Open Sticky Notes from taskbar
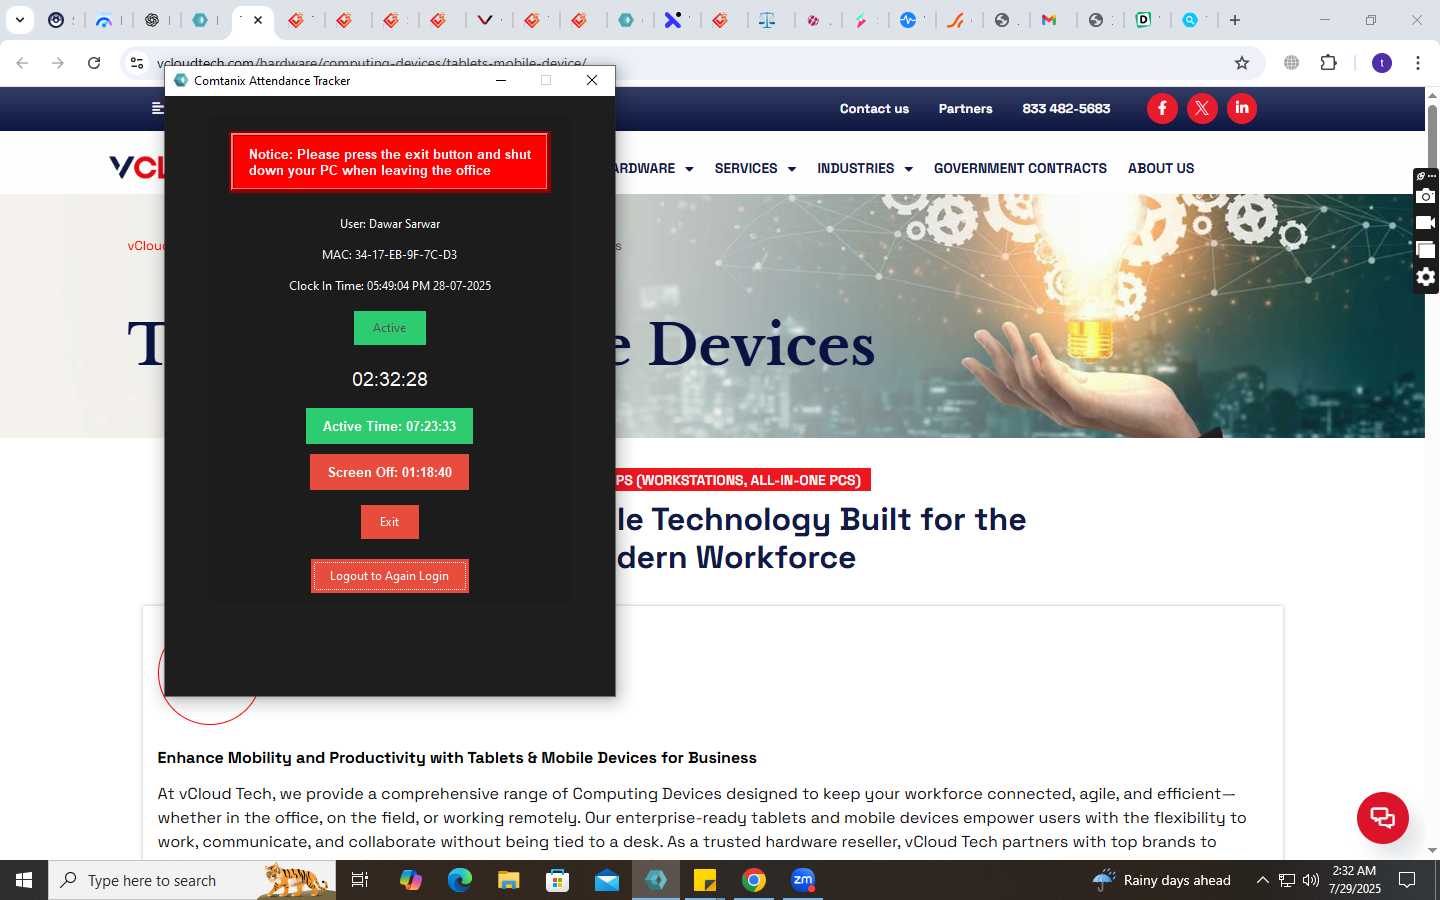Image resolution: width=1440 pixels, height=900 pixels. (705, 880)
